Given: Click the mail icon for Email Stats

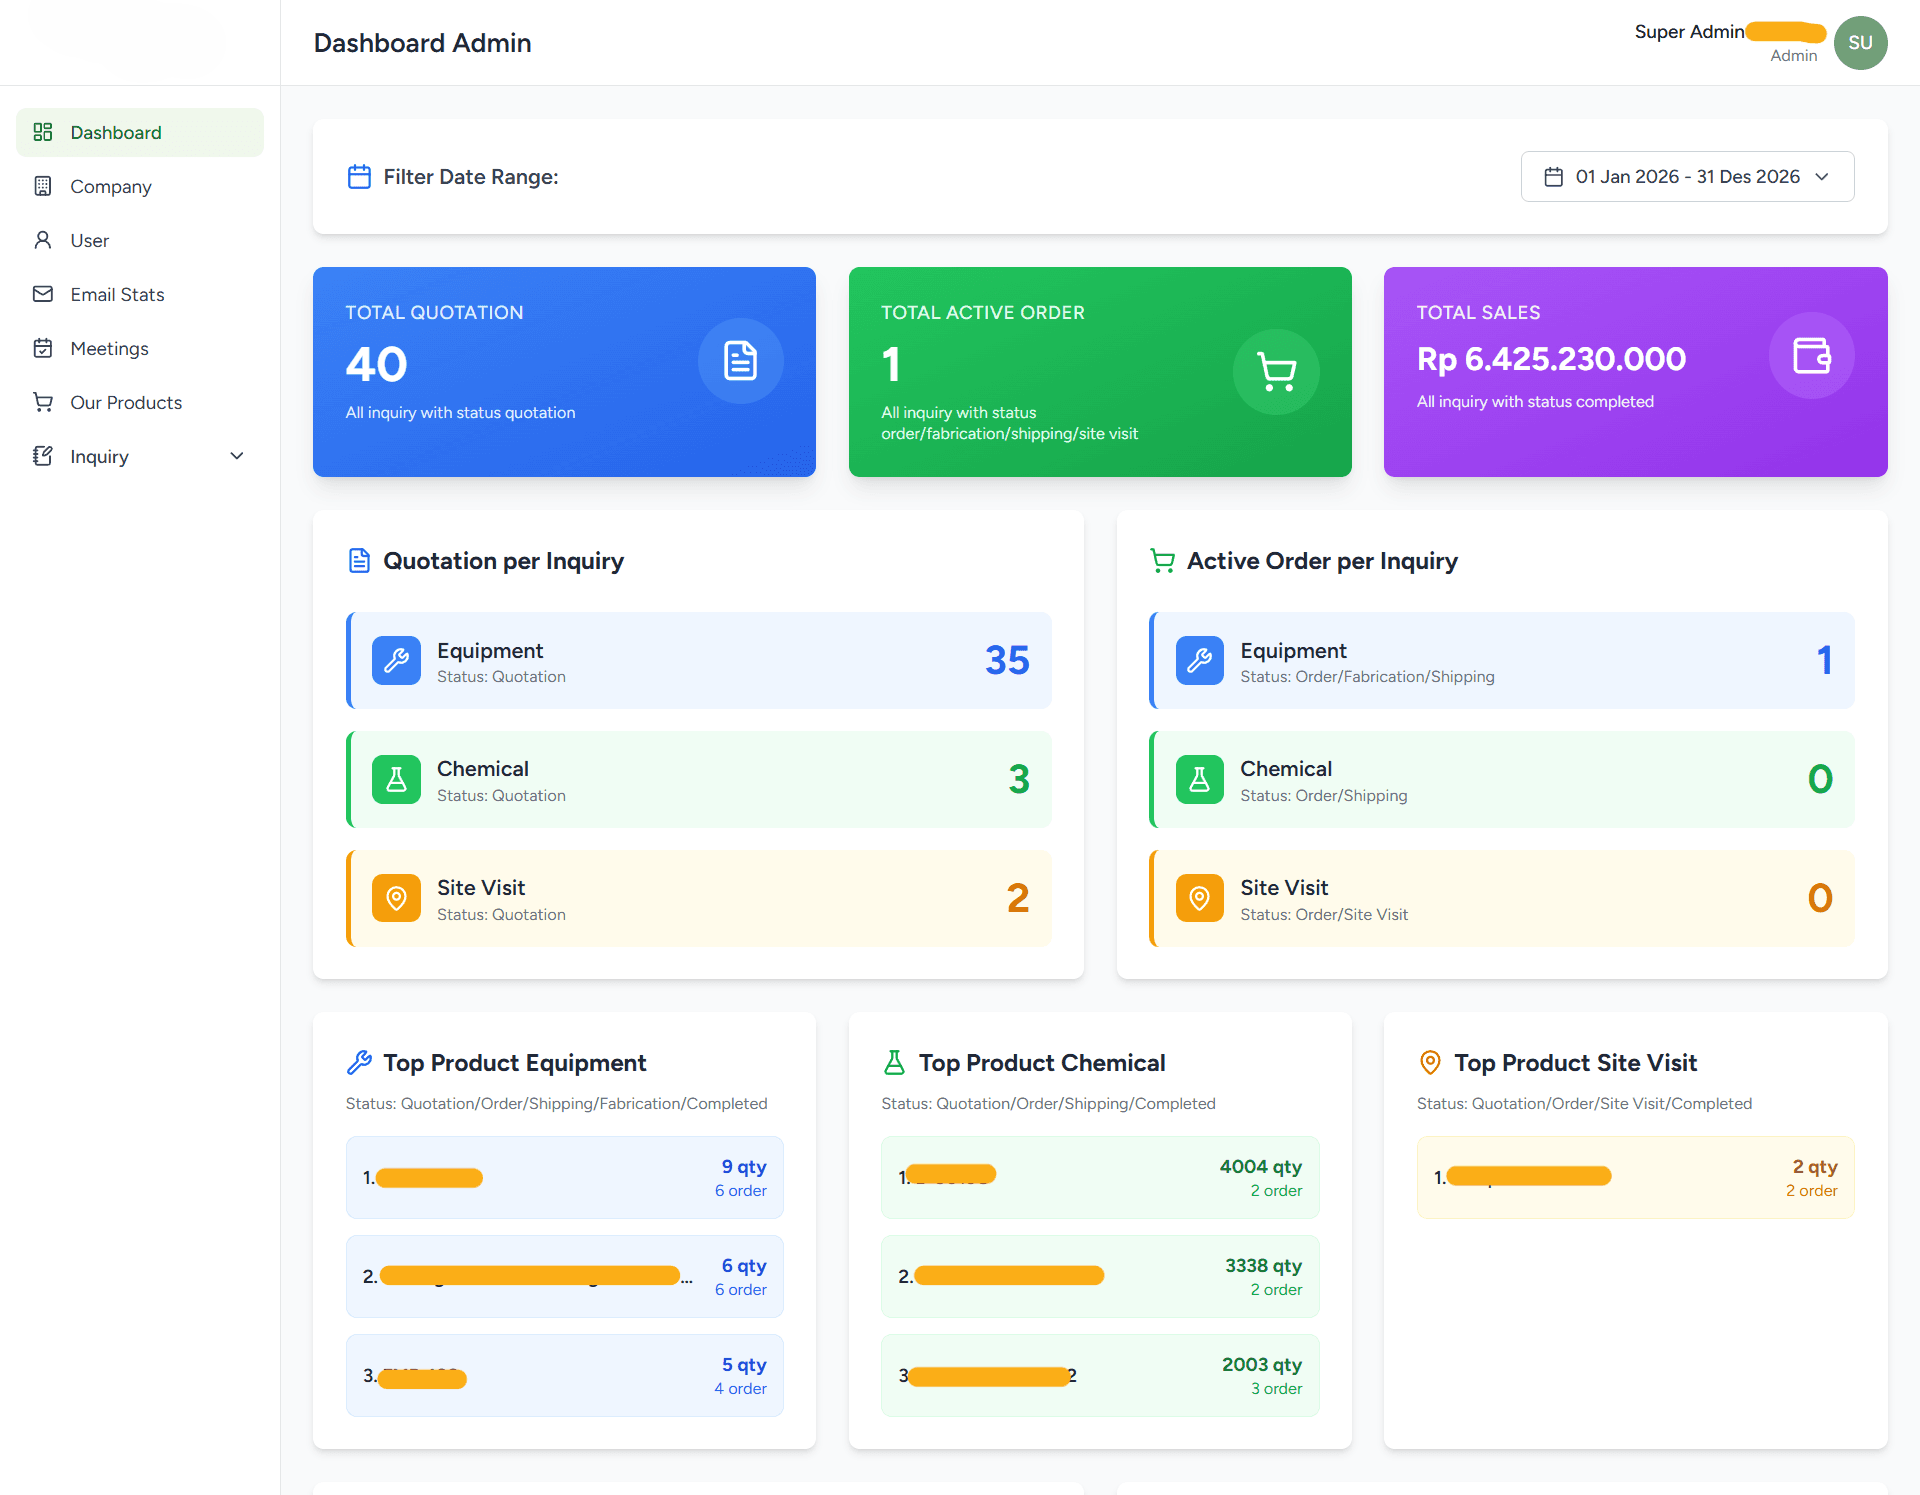Looking at the screenshot, I should point(43,294).
